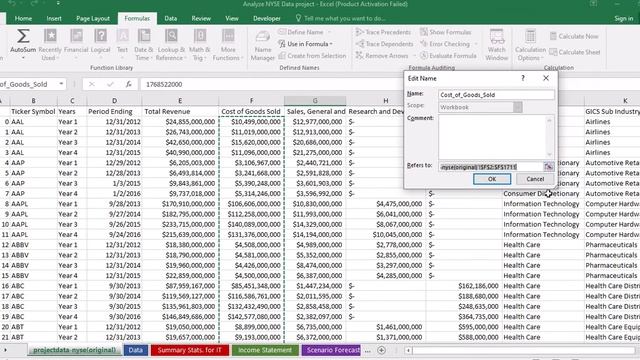This screenshot has width=640, height=360.
Task: Click Cost of Goods Sold header cell
Action: [251, 111]
